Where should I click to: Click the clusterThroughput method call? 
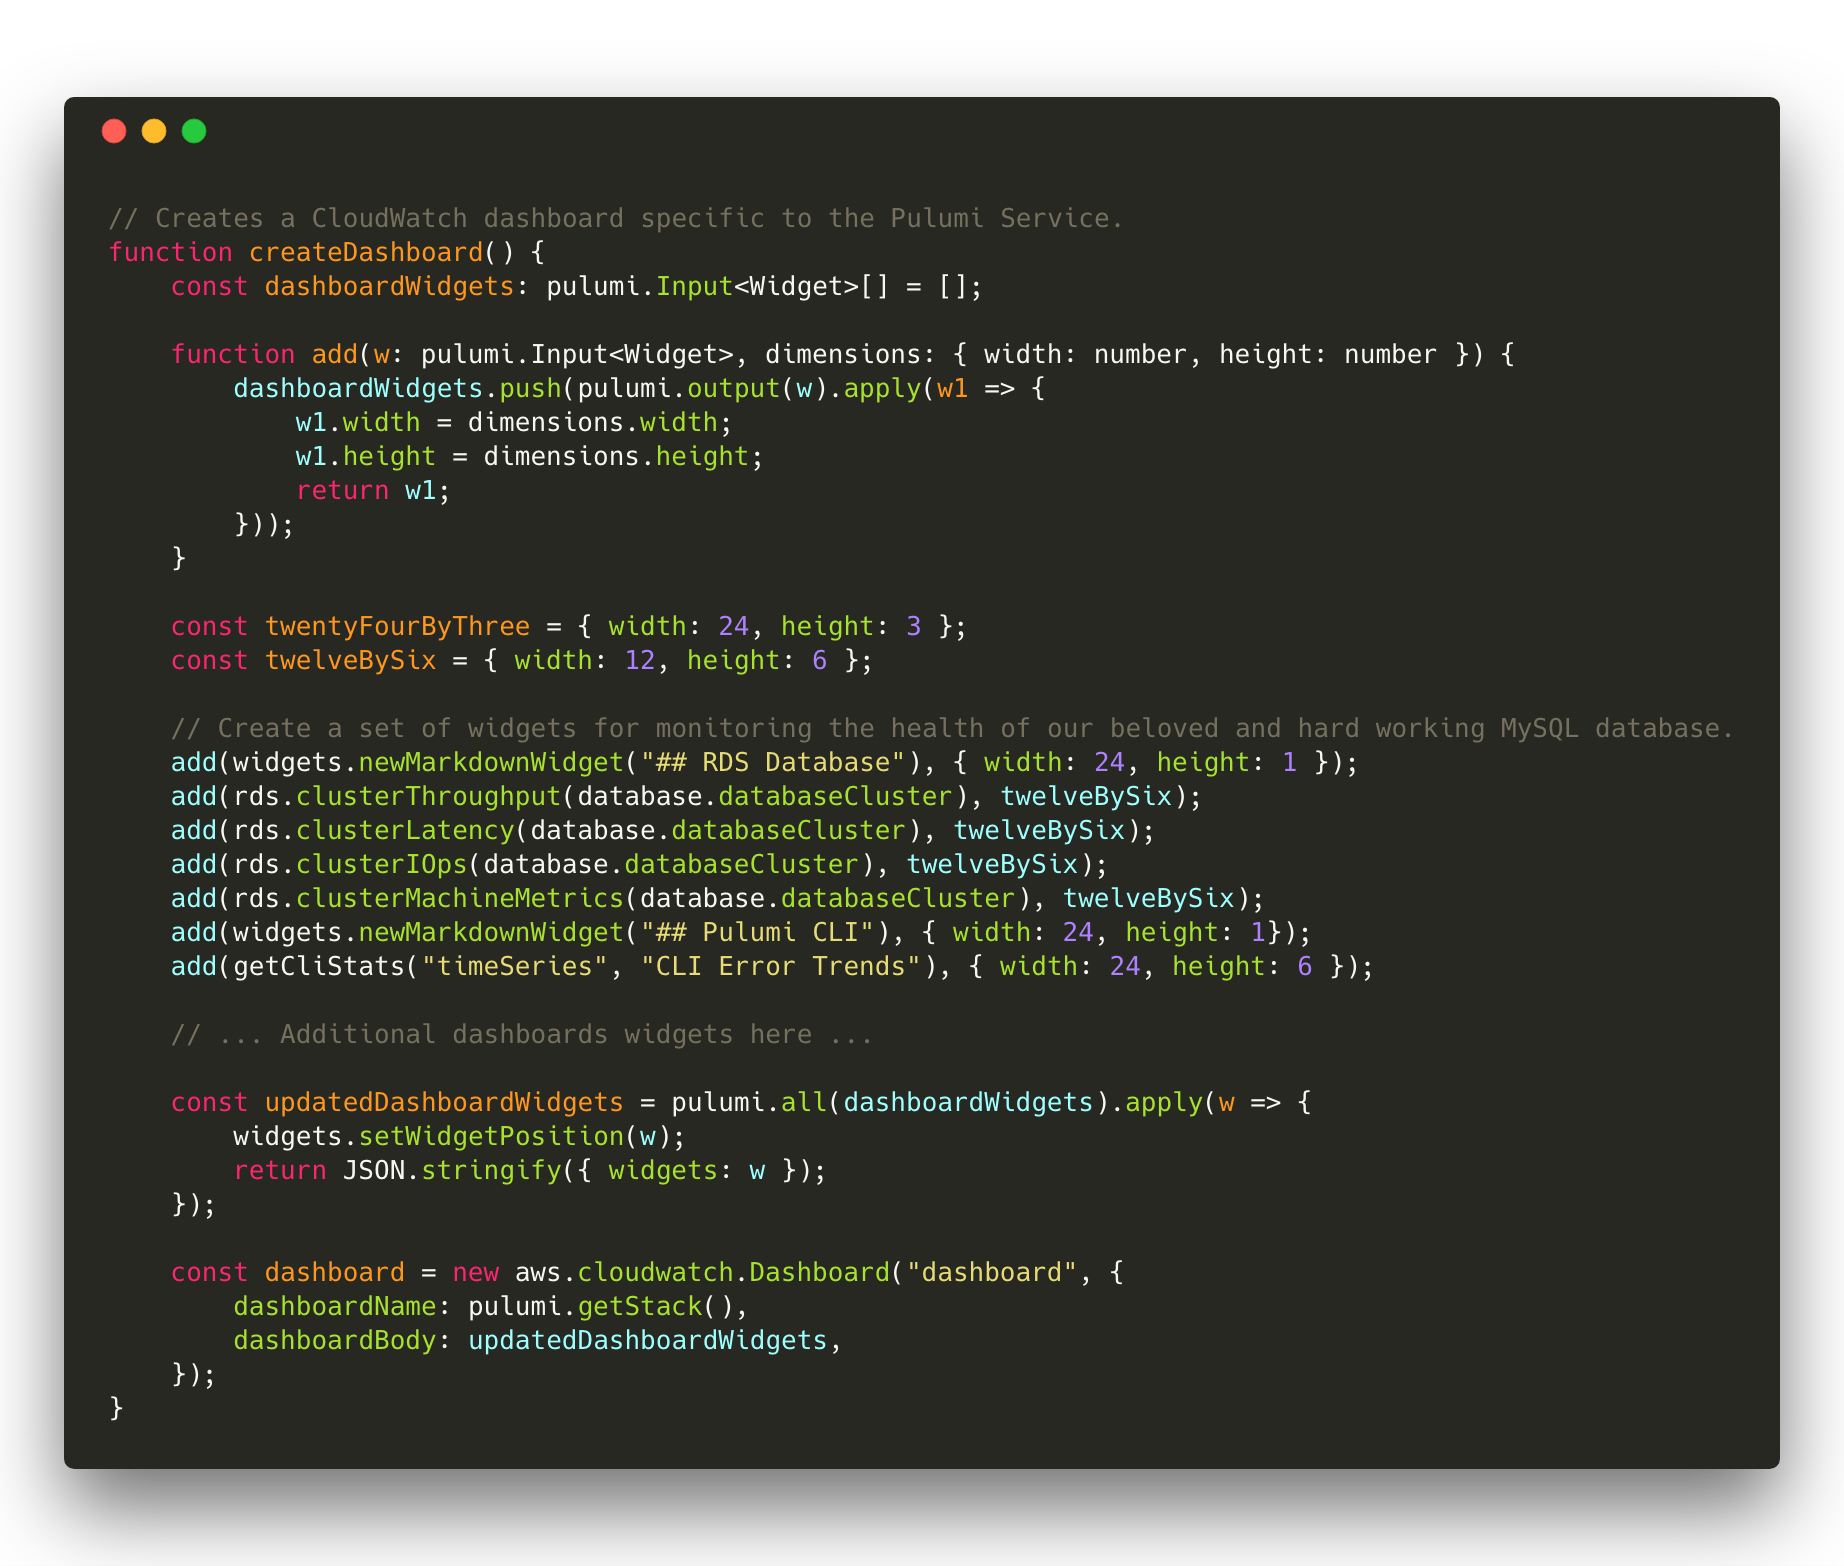428,797
